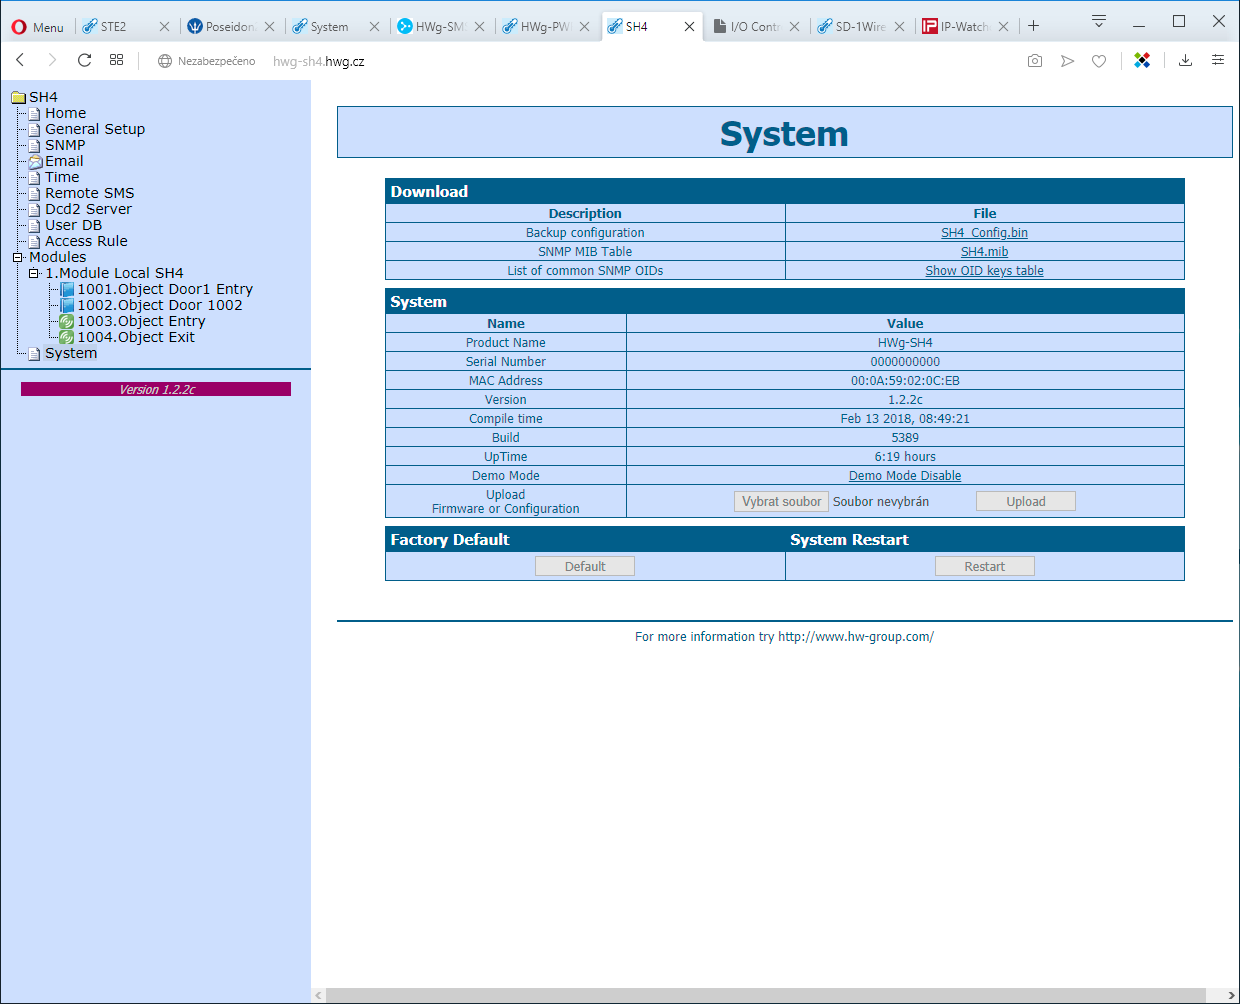1240x1004 pixels.
Task: Open the Opera Menu button
Action: point(38,27)
